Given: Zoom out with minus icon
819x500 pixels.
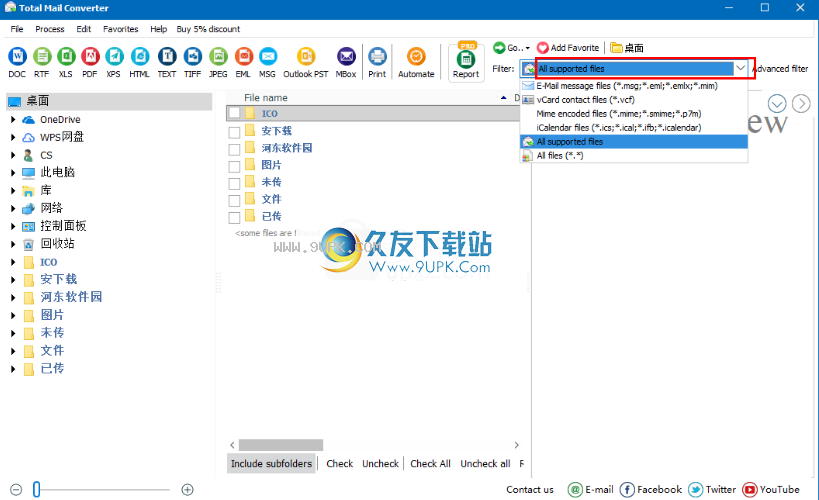Looking at the screenshot, I should coord(16,490).
